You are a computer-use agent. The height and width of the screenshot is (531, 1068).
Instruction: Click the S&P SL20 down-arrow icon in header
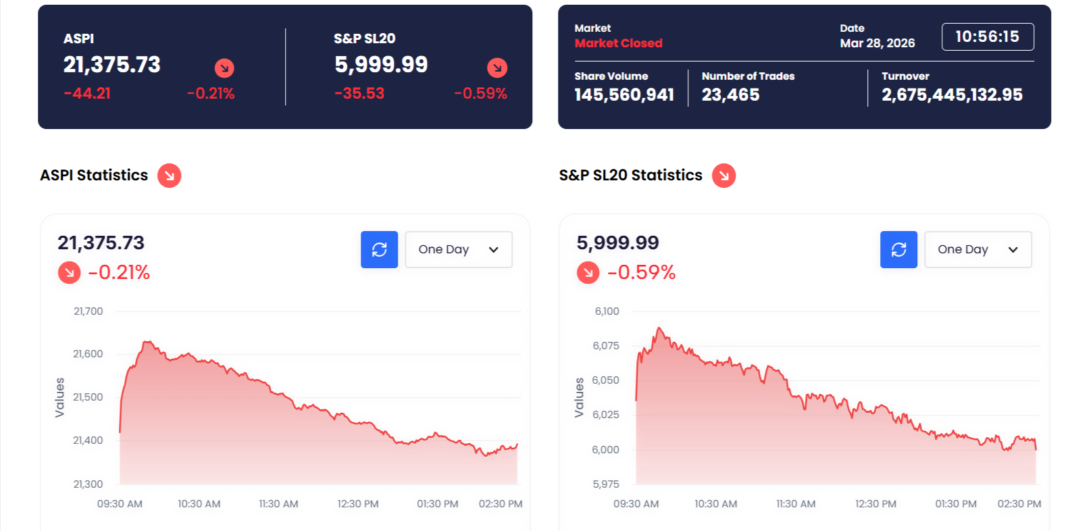497,68
